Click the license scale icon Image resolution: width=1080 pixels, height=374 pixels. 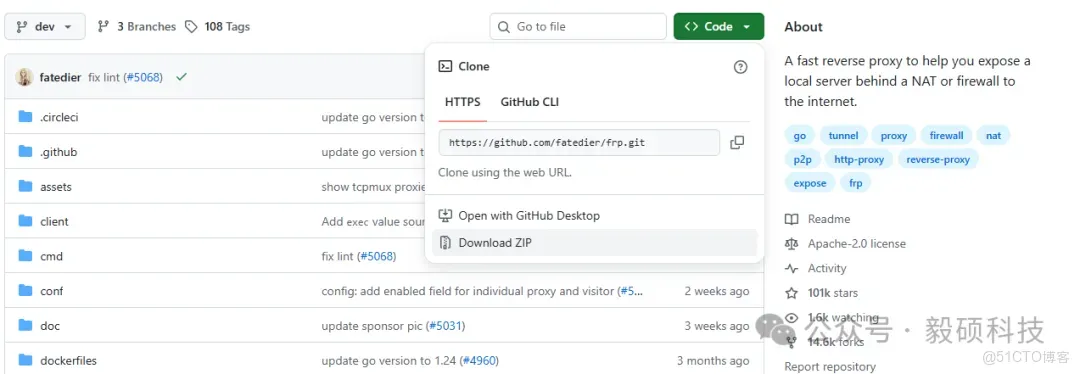tap(792, 244)
